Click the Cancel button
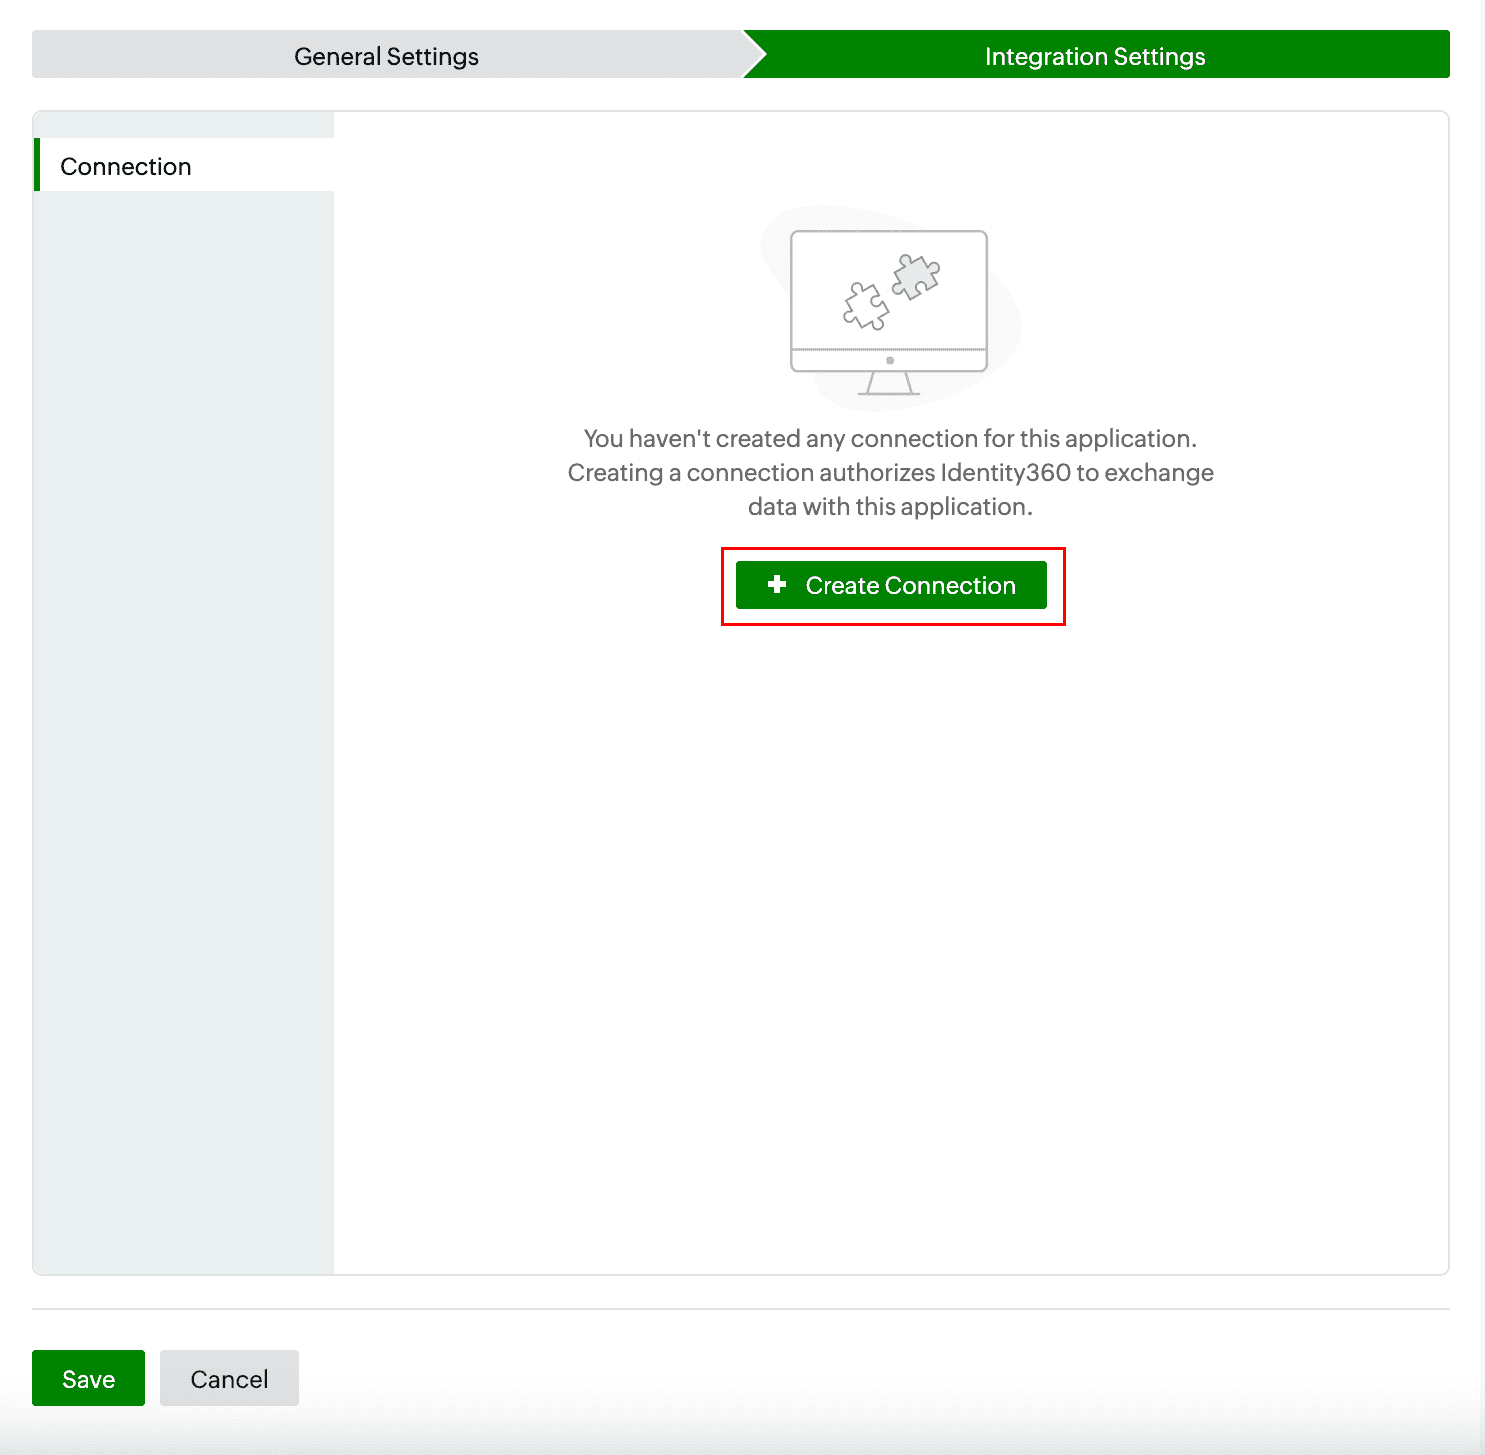This screenshot has width=1485, height=1455. [x=229, y=1378]
